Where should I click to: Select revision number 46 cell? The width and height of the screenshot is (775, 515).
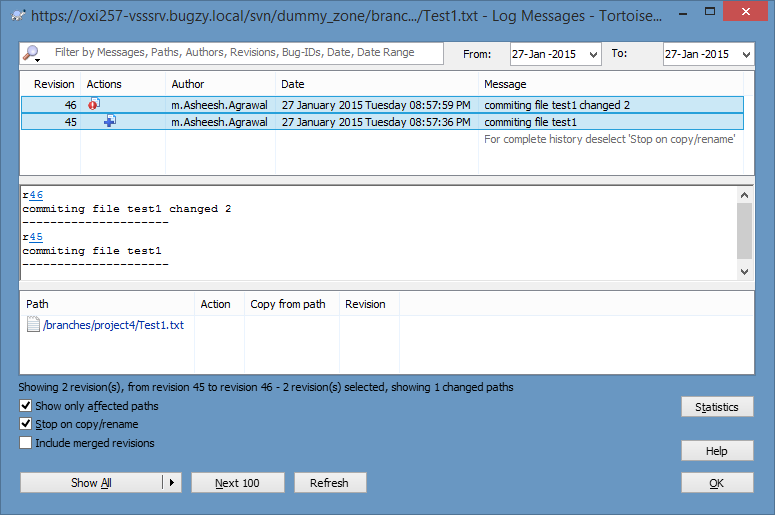[x=71, y=105]
